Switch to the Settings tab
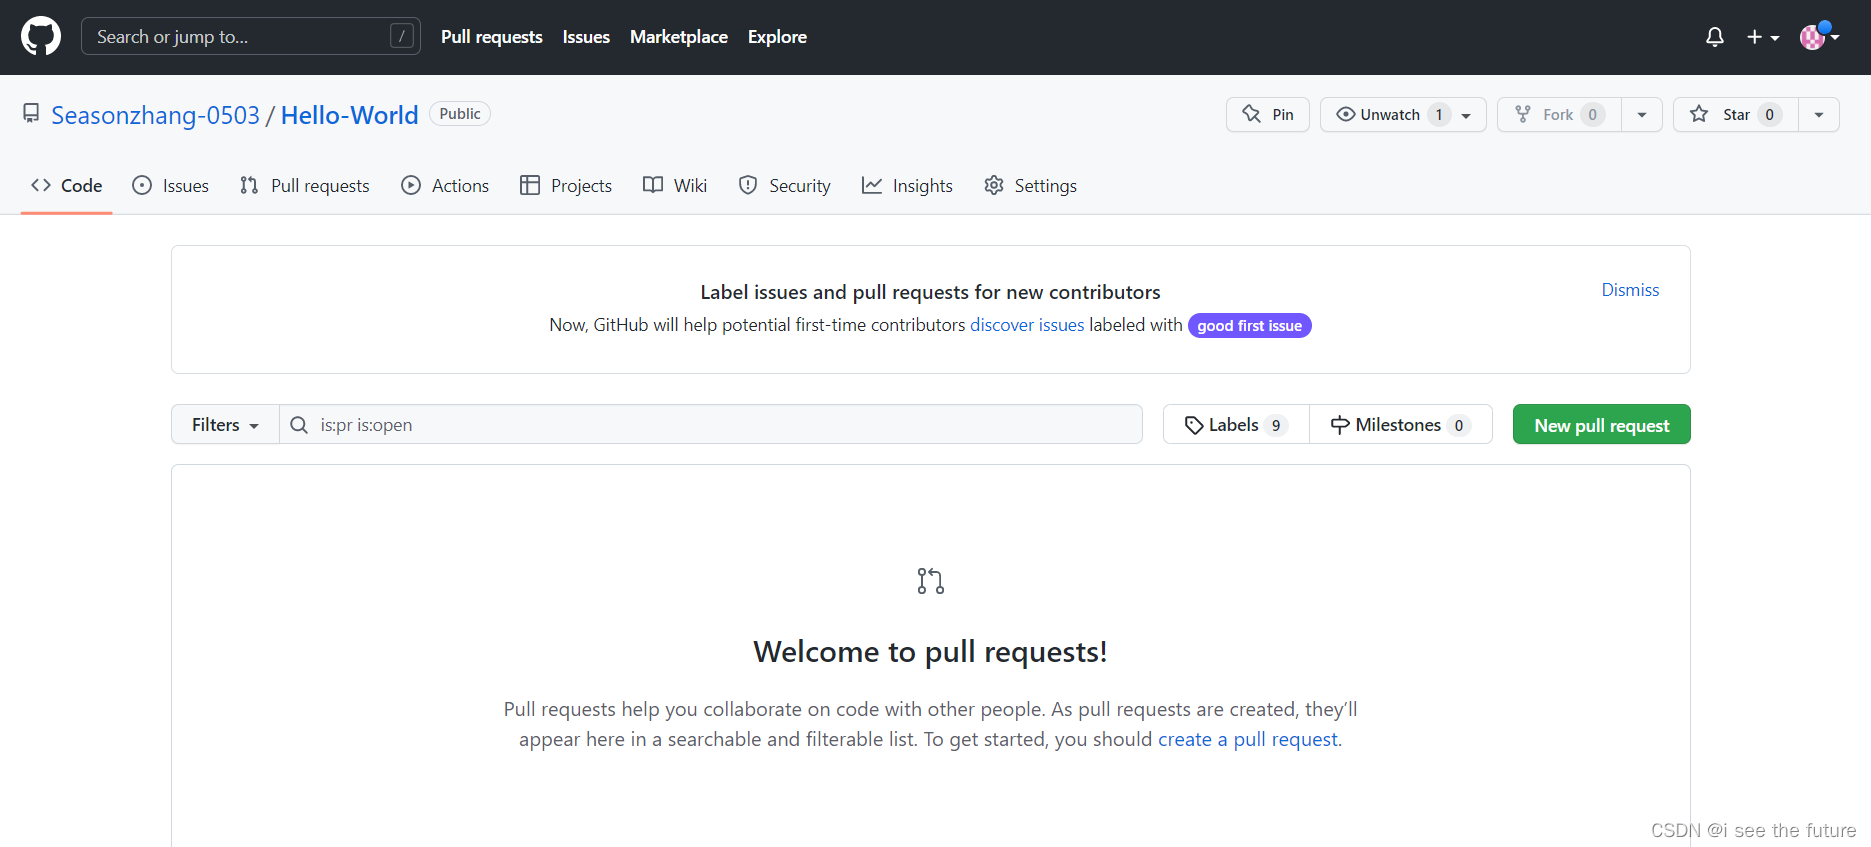 1031,185
